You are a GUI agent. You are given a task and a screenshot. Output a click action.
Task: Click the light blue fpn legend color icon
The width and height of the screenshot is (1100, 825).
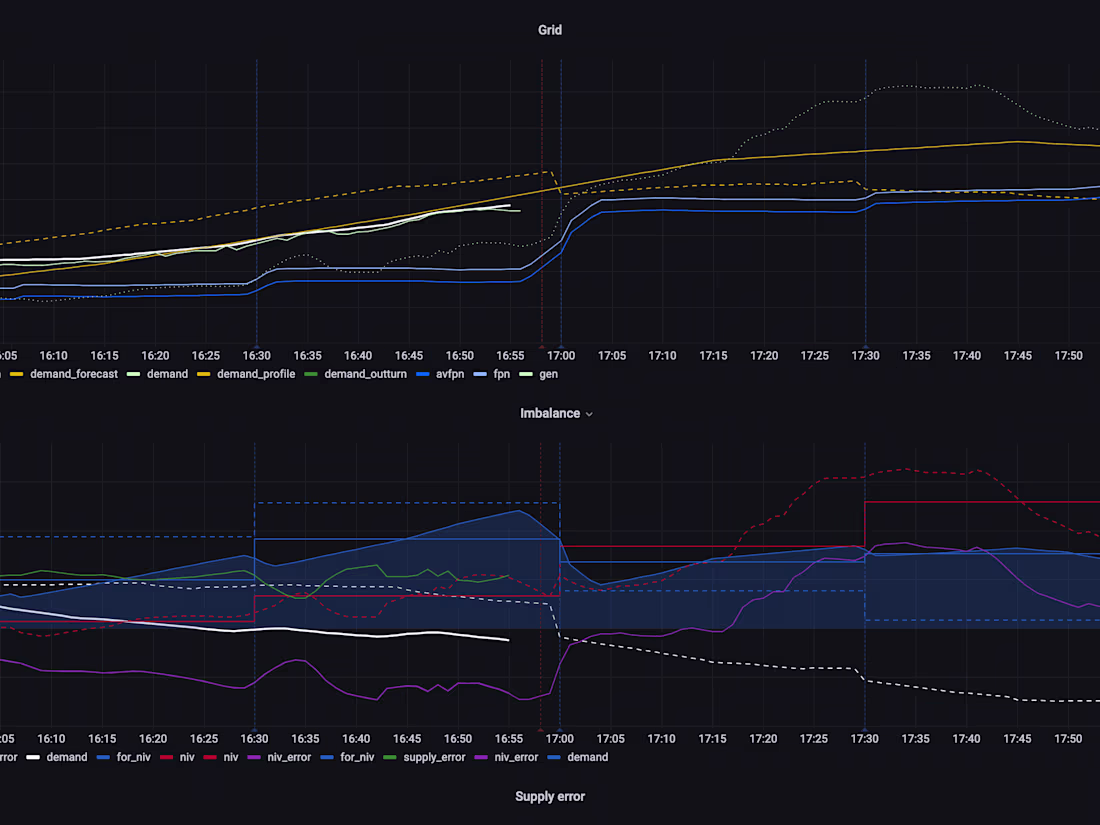click(x=480, y=373)
